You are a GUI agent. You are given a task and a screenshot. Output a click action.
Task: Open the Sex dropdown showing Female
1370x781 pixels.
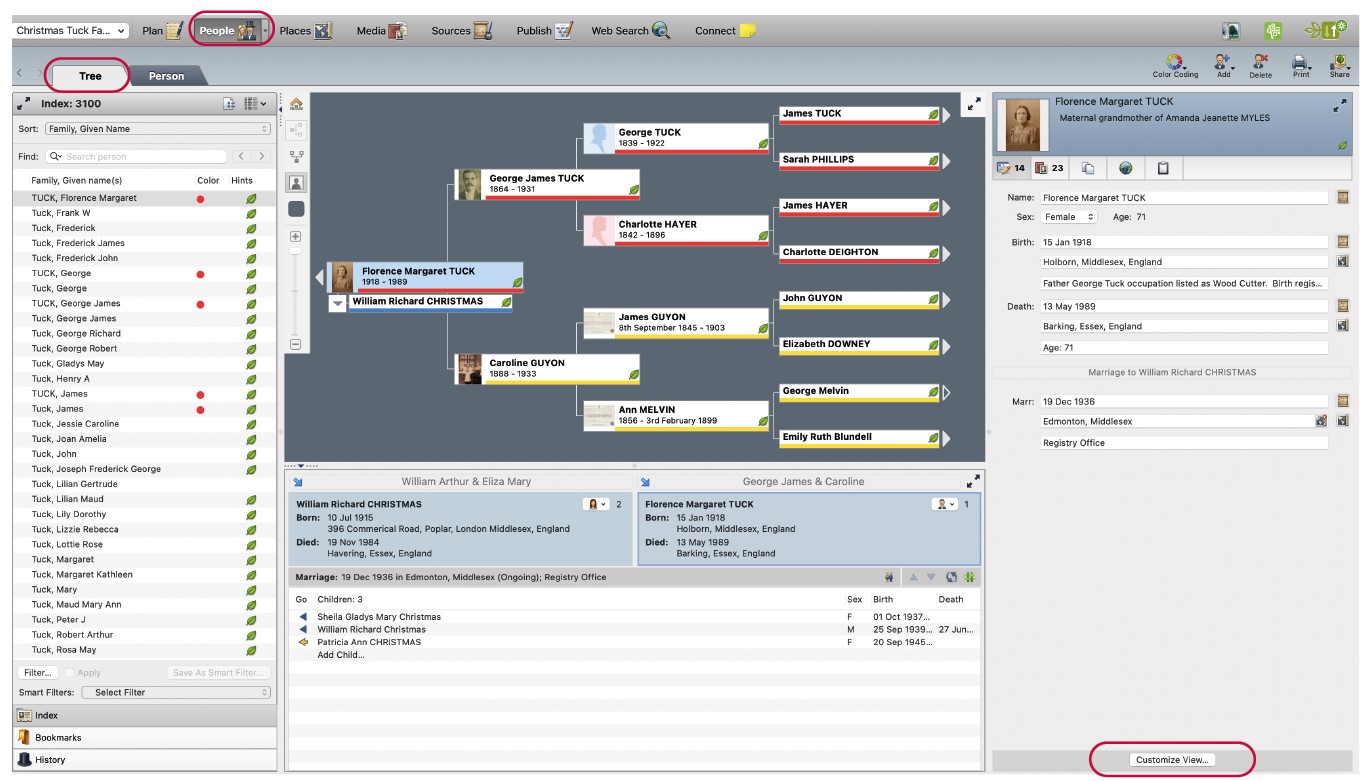click(x=1068, y=217)
